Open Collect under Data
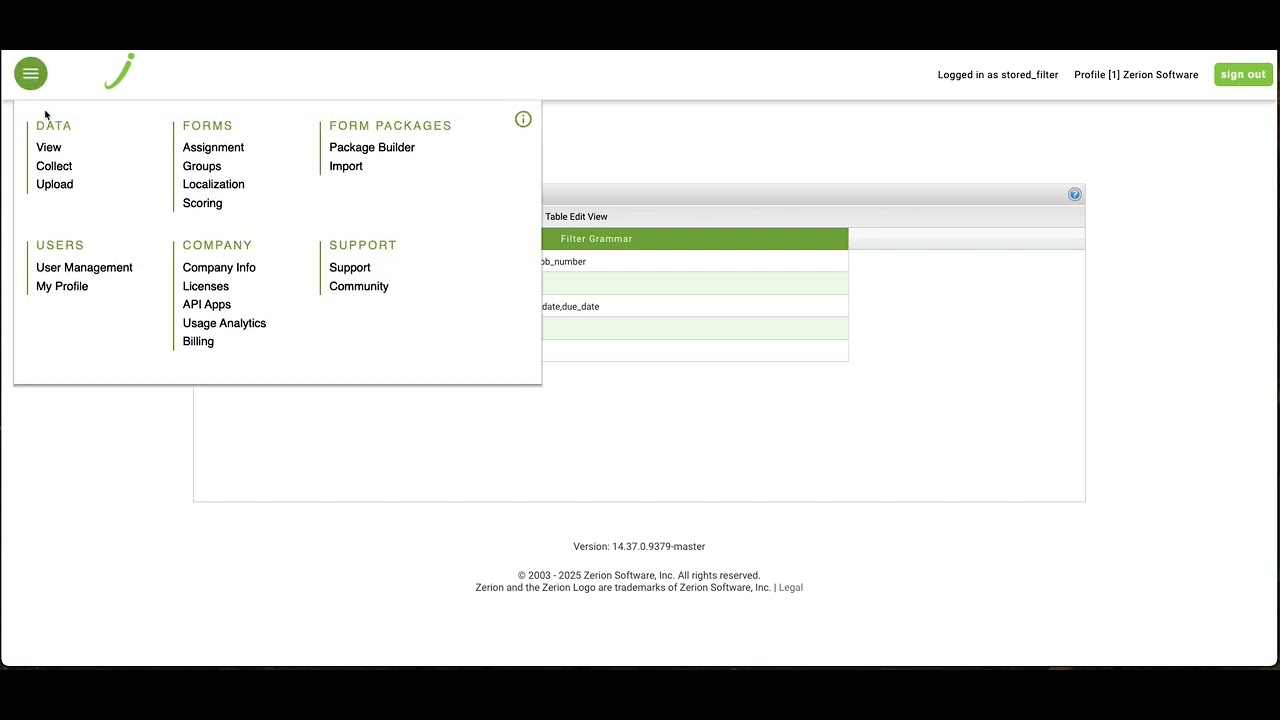The image size is (1280, 720). pos(54,166)
